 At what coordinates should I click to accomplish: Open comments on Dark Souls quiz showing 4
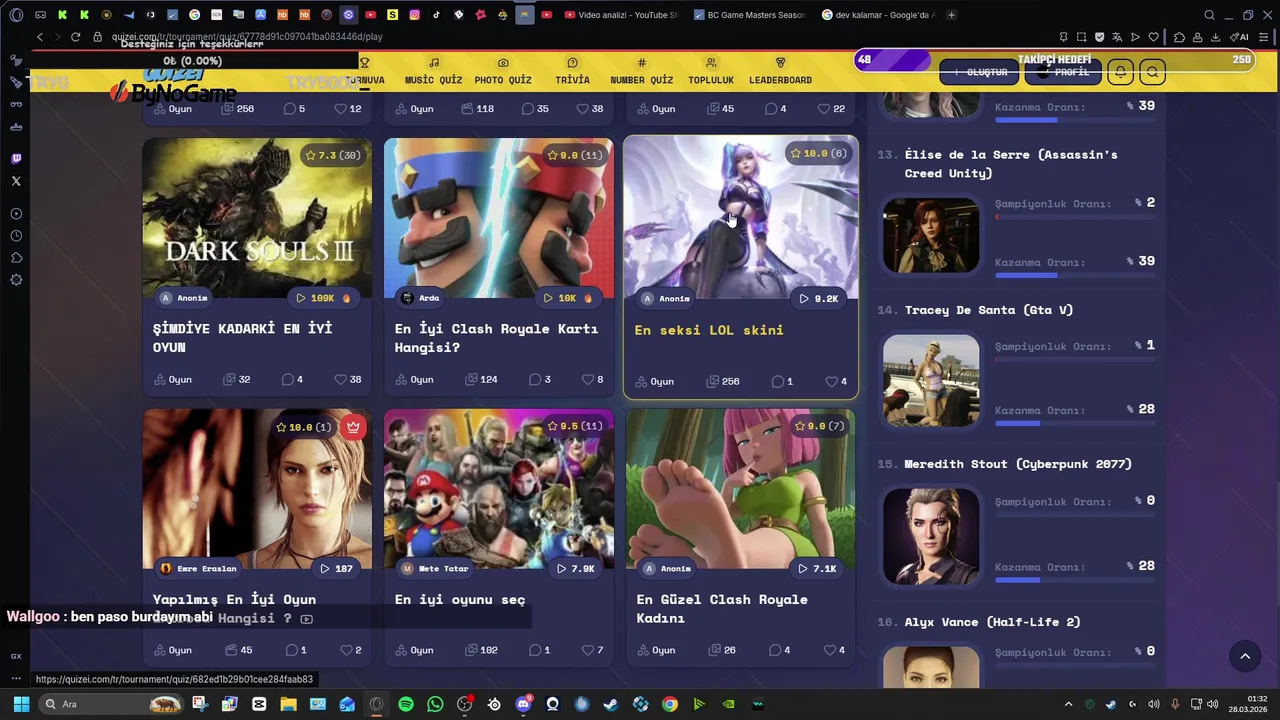tap(292, 379)
